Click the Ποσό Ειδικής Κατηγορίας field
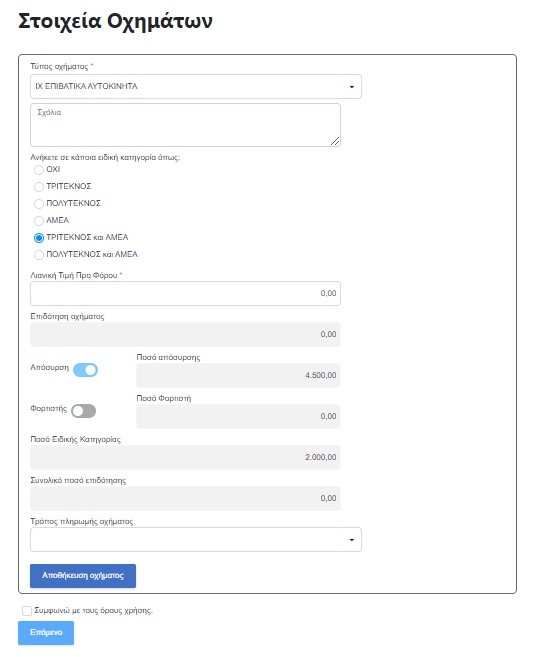 tap(185, 457)
